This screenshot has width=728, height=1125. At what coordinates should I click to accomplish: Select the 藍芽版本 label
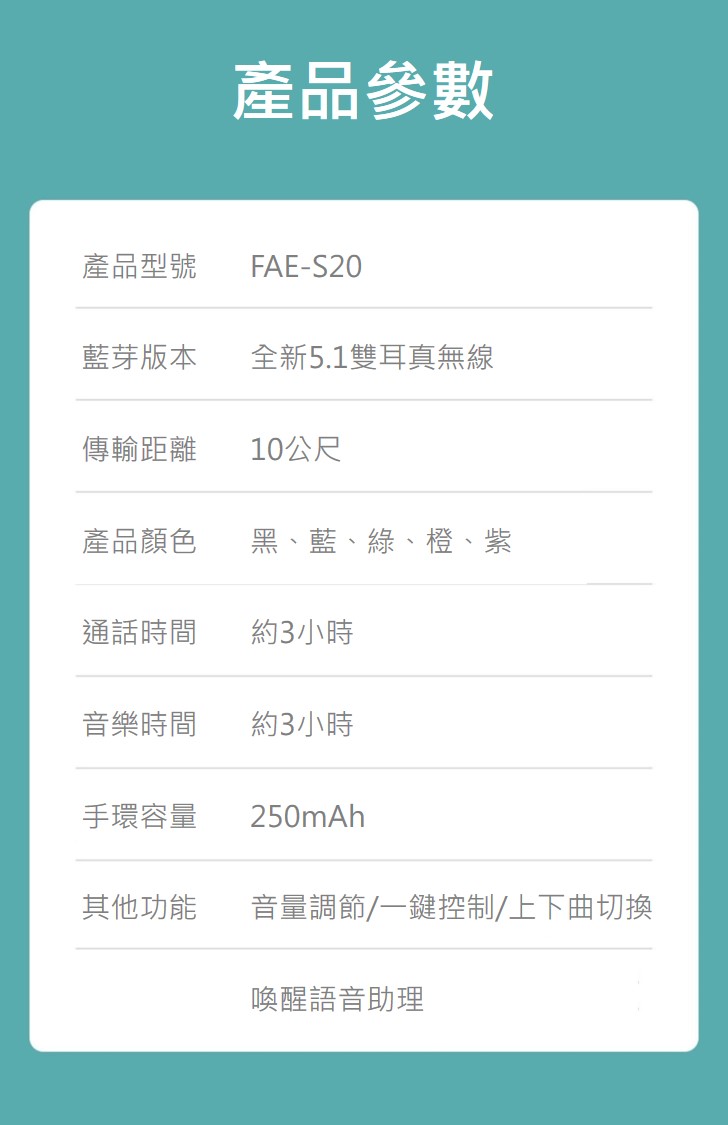(x=139, y=357)
